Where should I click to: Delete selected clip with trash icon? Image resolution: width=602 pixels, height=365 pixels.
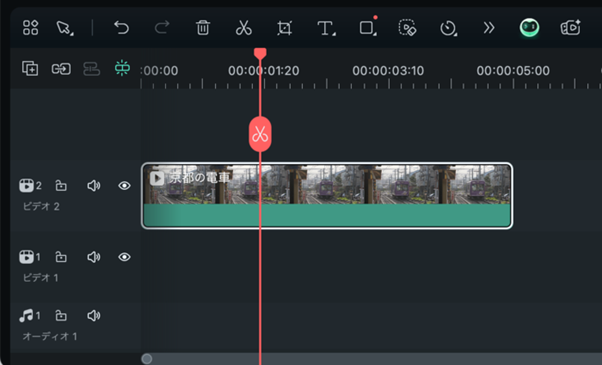(203, 28)
